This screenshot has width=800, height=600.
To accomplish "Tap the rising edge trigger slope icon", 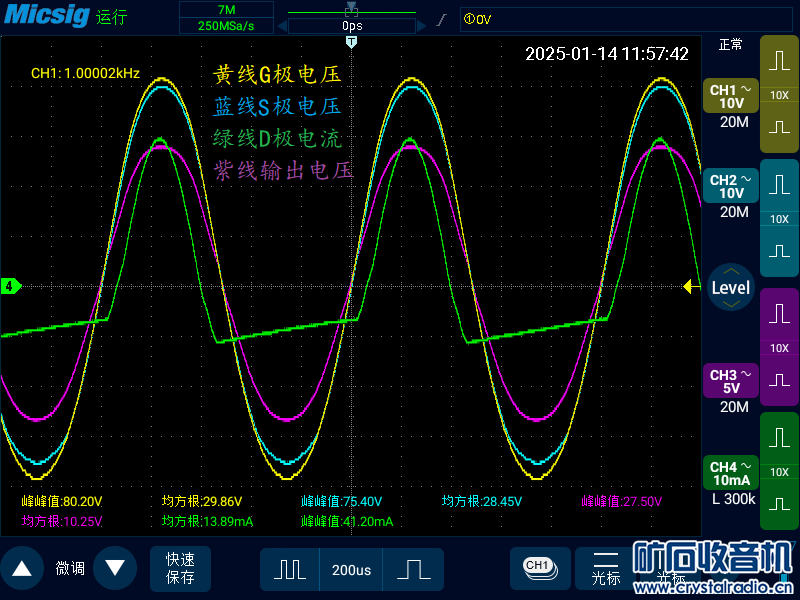I will point(442,20).
